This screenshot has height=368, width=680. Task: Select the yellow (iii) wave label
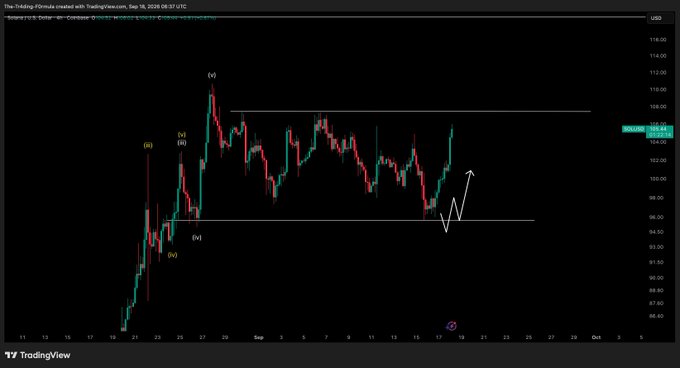(x=148, y=146)
